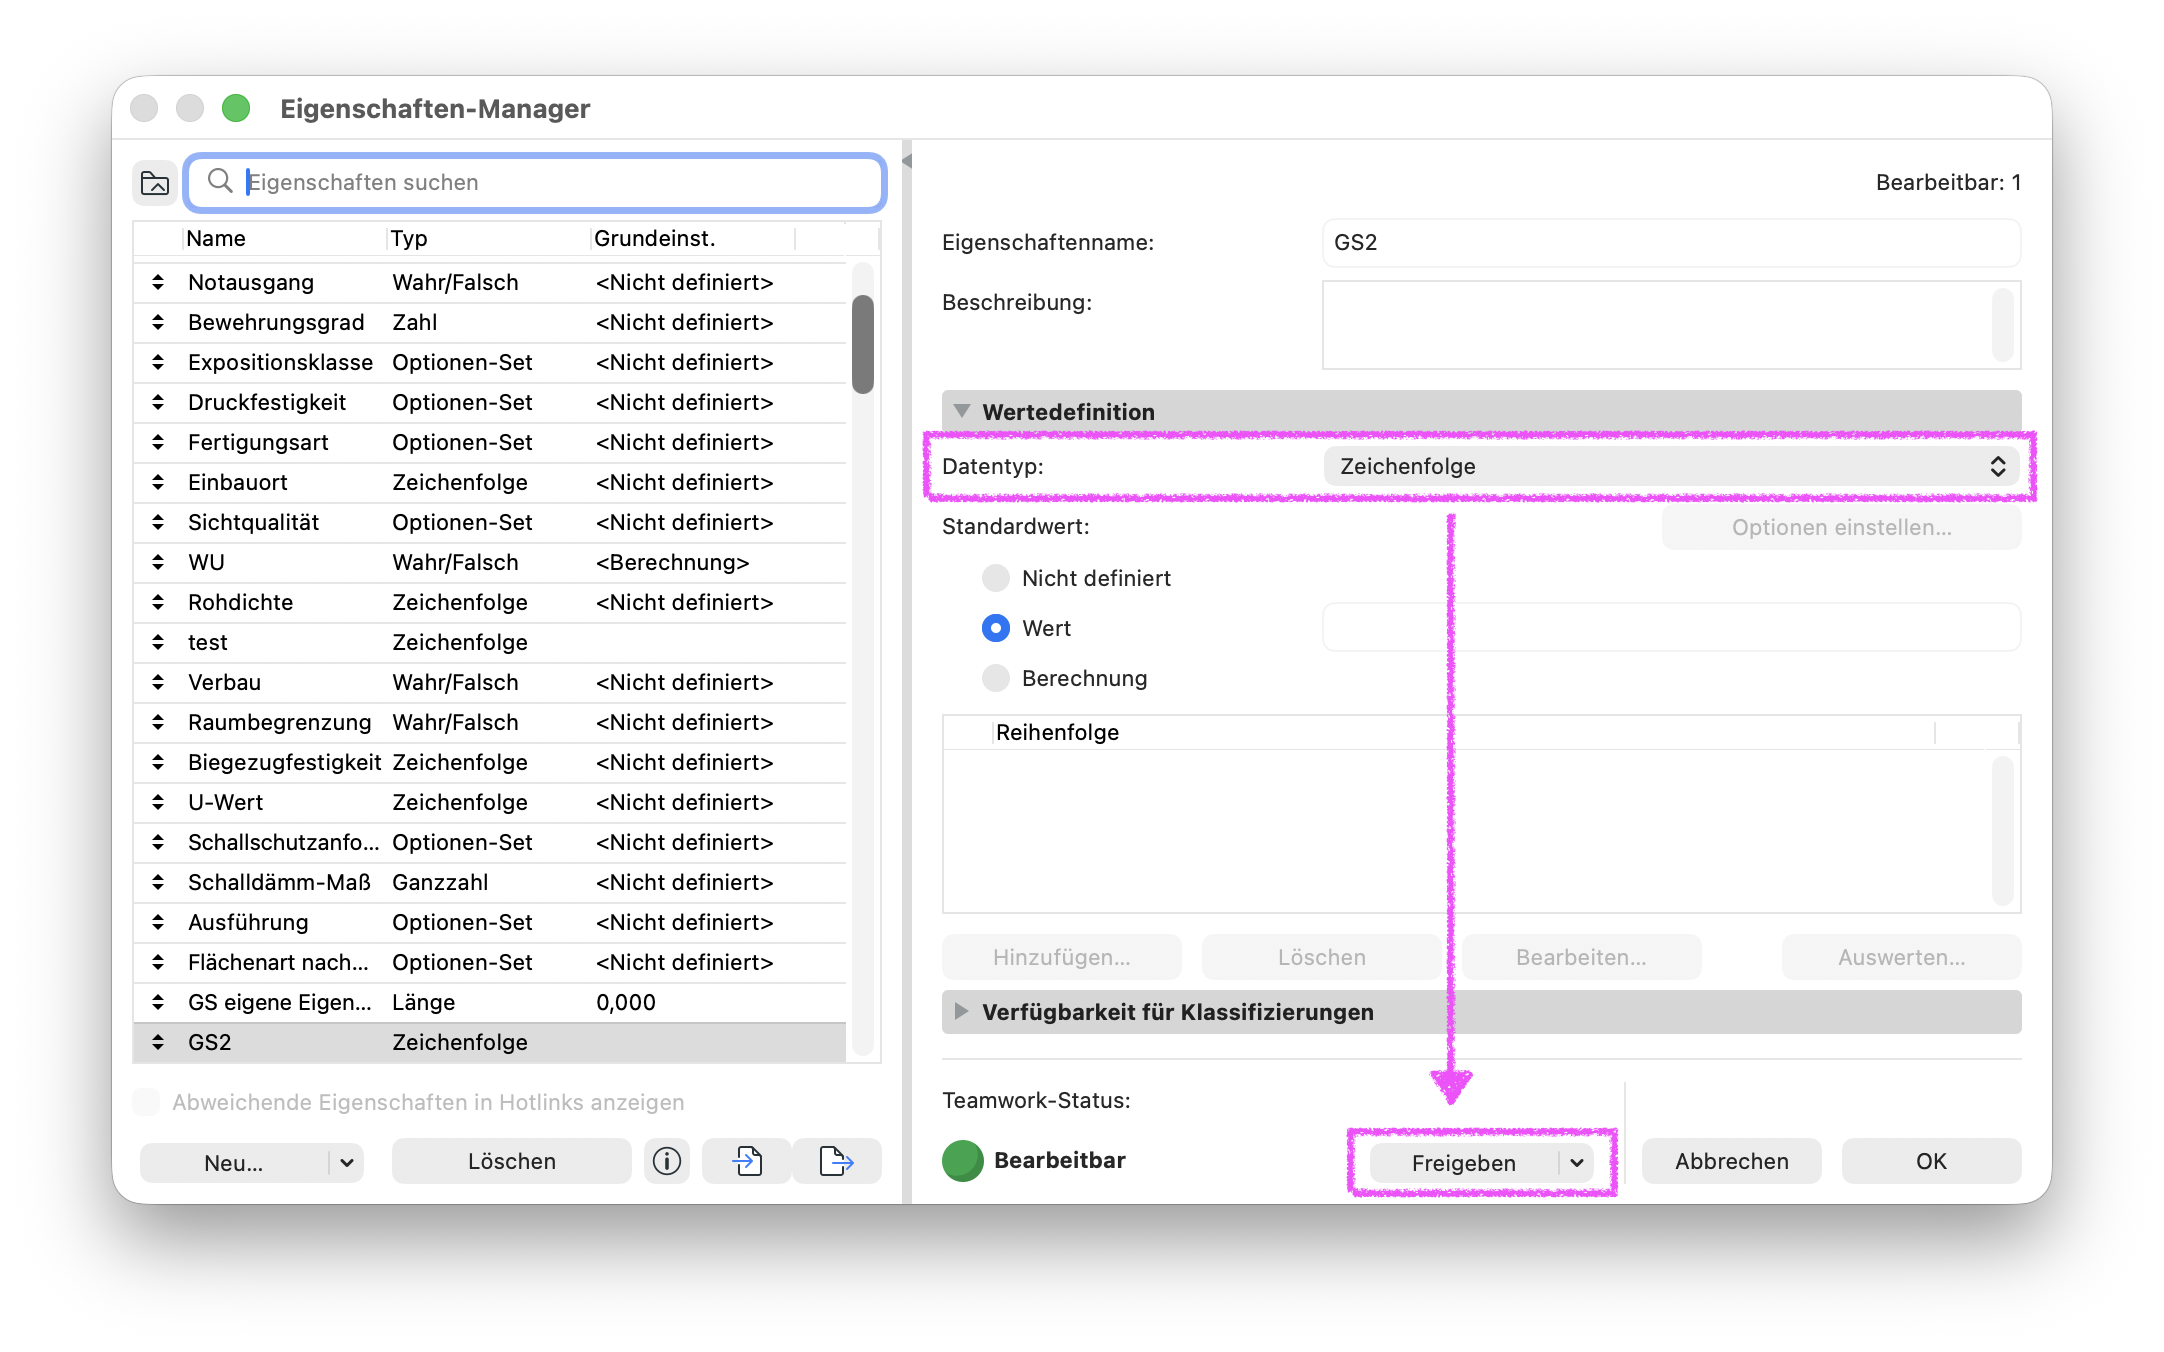The height and width of the screenshot is (1352, 2164).
Task: Collapse the Wertedefinition section
Action: (962, 411)
